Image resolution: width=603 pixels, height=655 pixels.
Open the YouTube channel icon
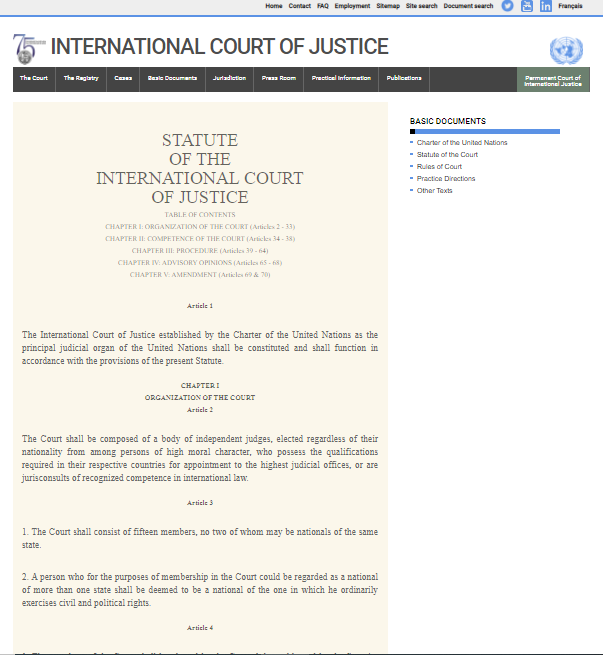point(526,6)
